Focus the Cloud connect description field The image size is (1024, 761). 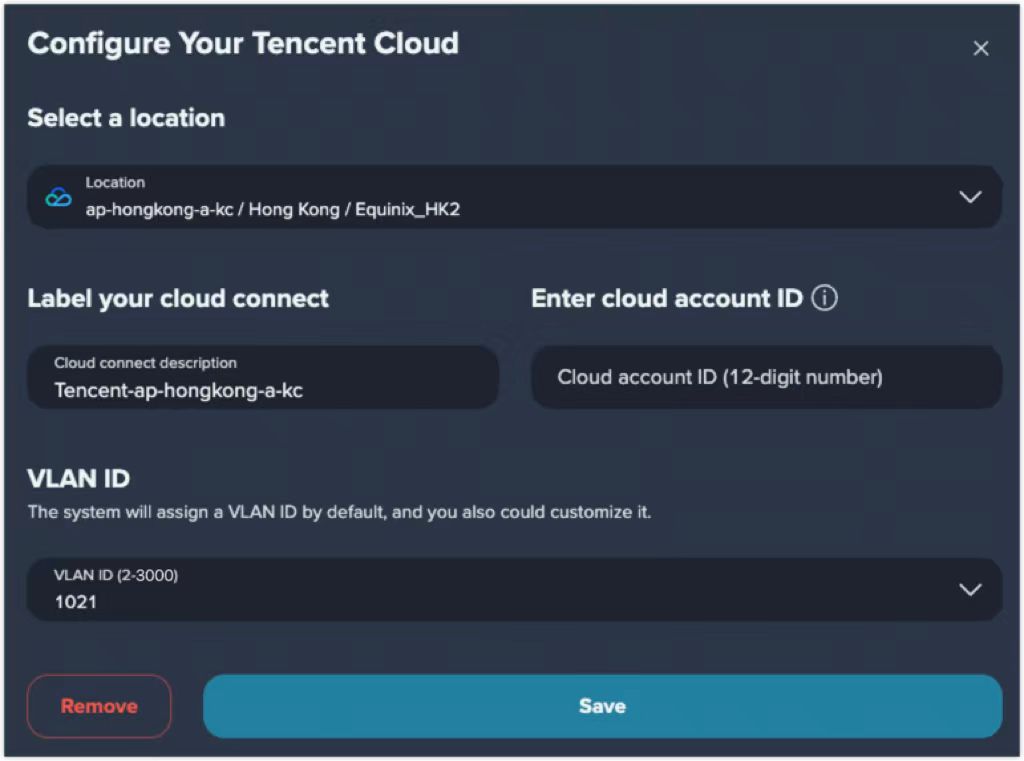pos(263,378)
